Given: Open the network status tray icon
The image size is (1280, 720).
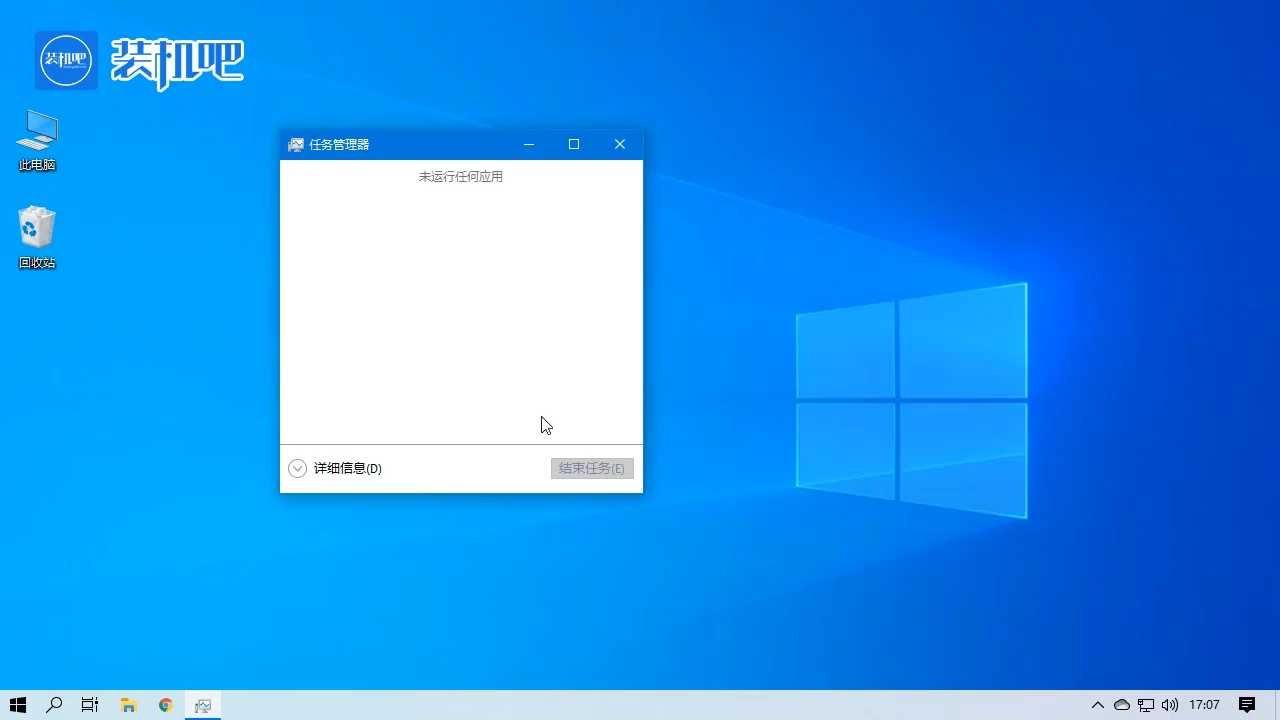Looking at the screenshot, I should [1146, 705].
